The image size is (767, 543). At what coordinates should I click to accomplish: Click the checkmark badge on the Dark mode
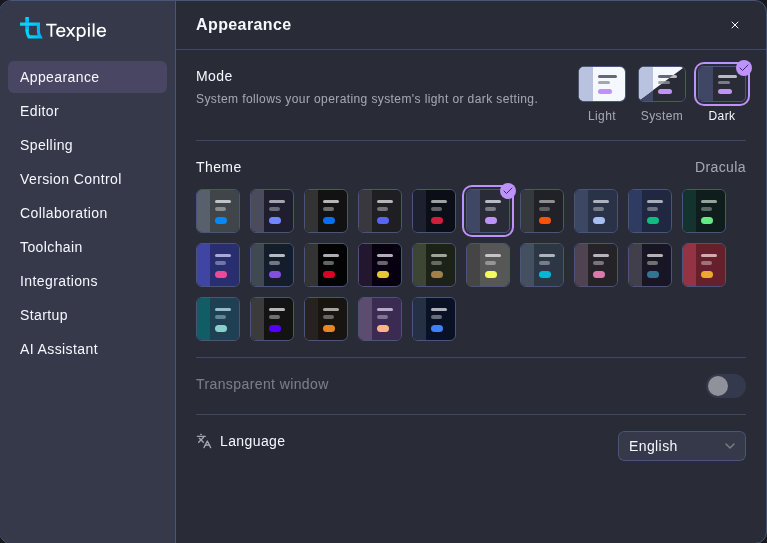[x=744, y=68]
